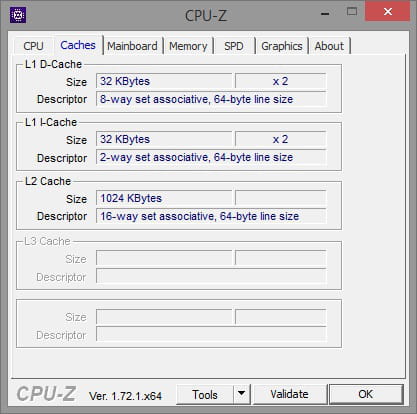Close the CPU-Z window
417x414 pixels.
[x=388, y=11]
